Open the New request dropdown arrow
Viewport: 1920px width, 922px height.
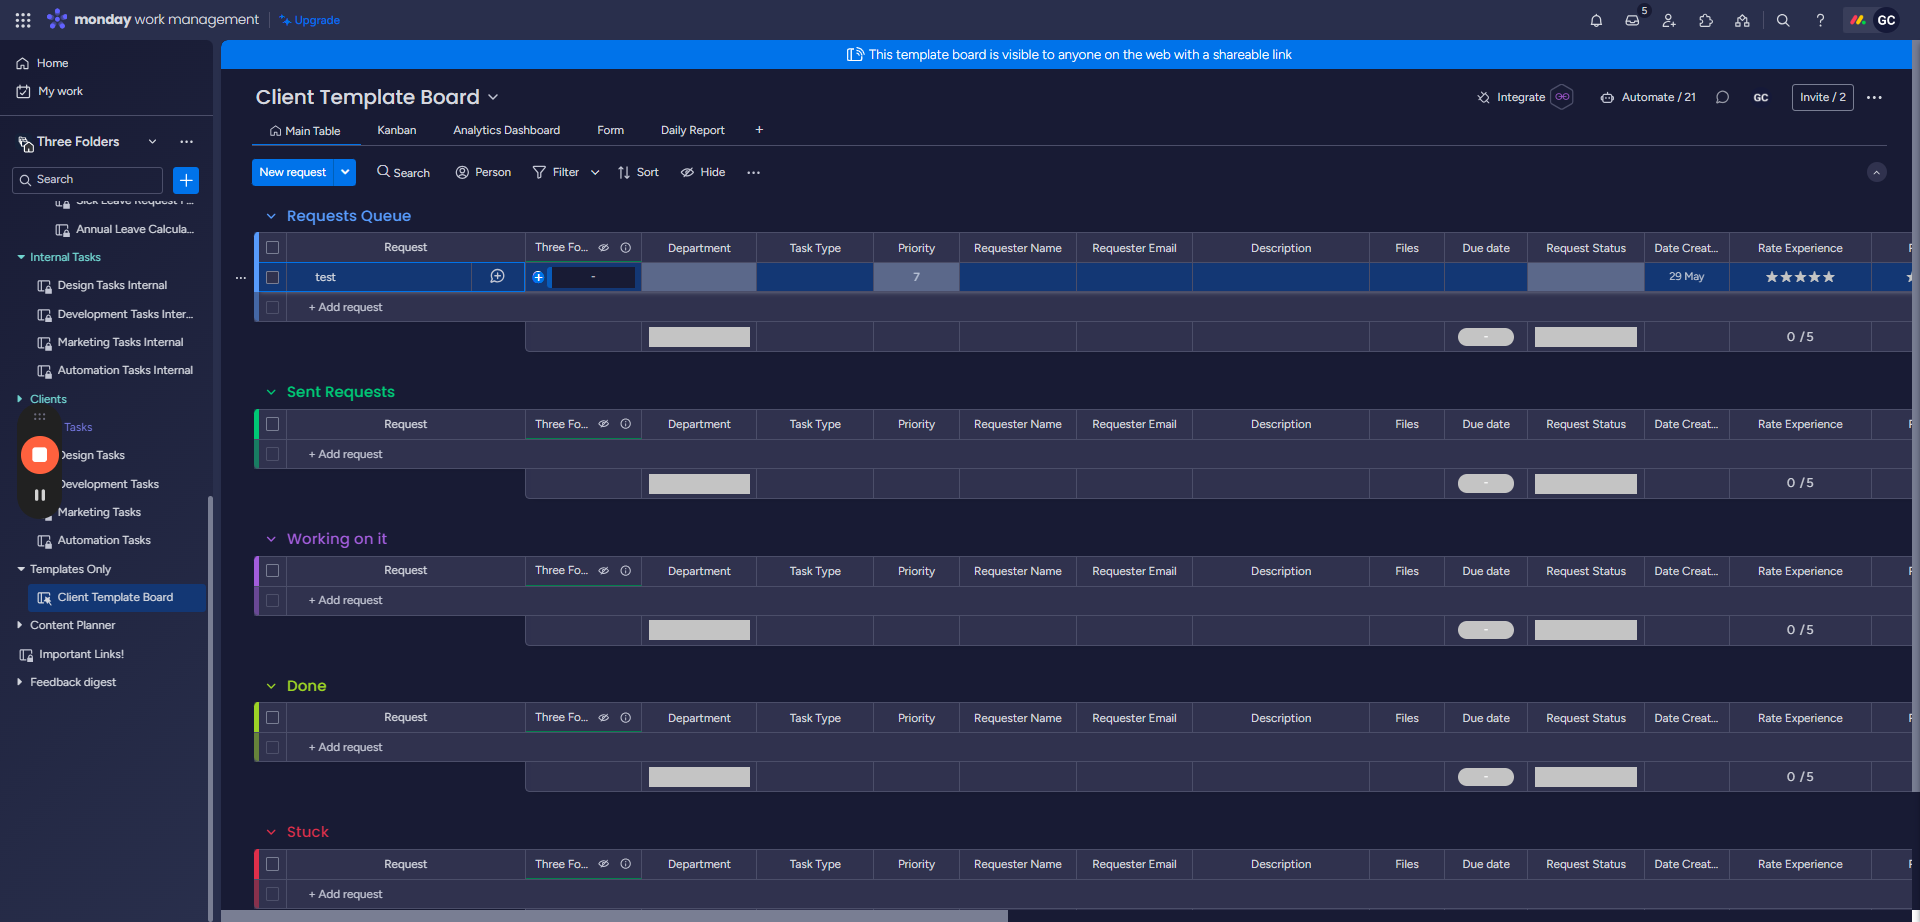[345, 172]
